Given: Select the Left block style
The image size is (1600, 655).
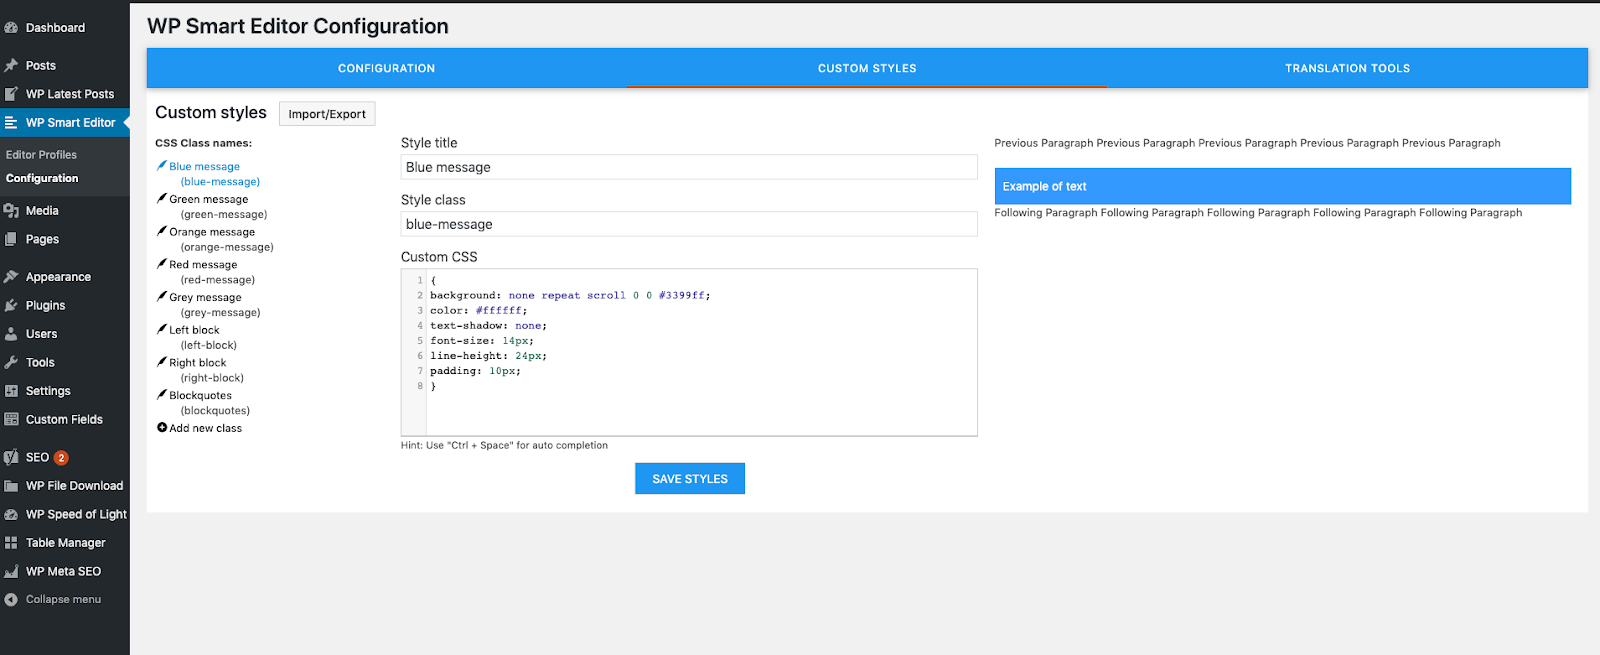Looking at the screenshot, I should pos(194,330).
